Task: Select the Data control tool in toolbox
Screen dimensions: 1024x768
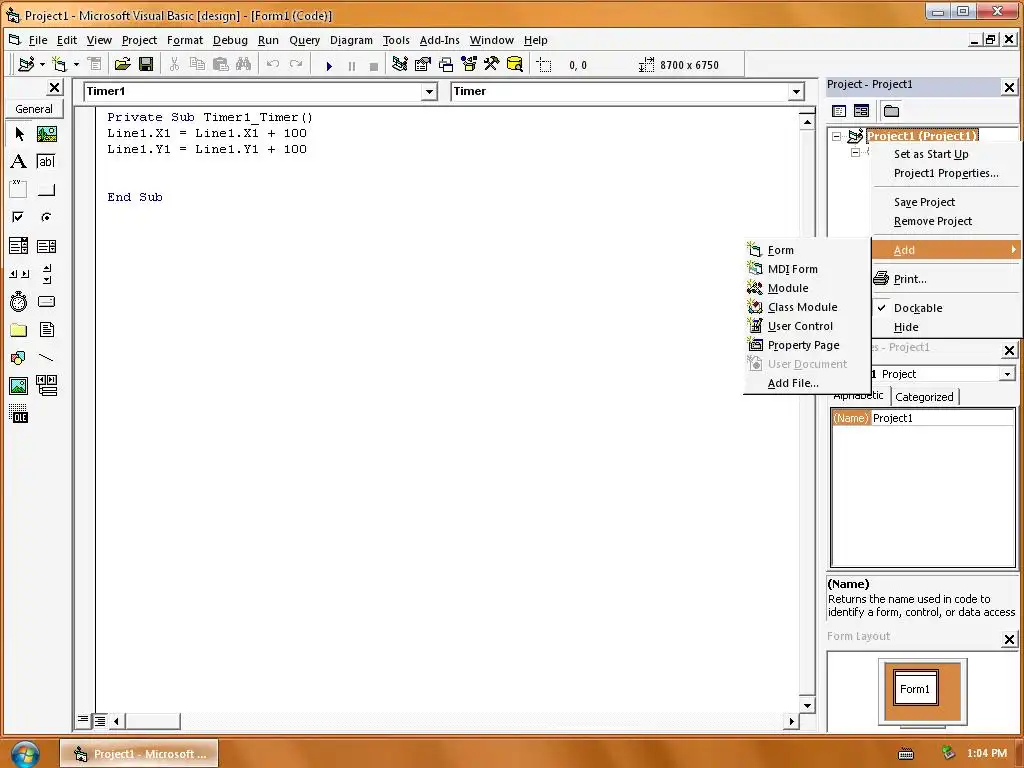Action: (46, 386)
